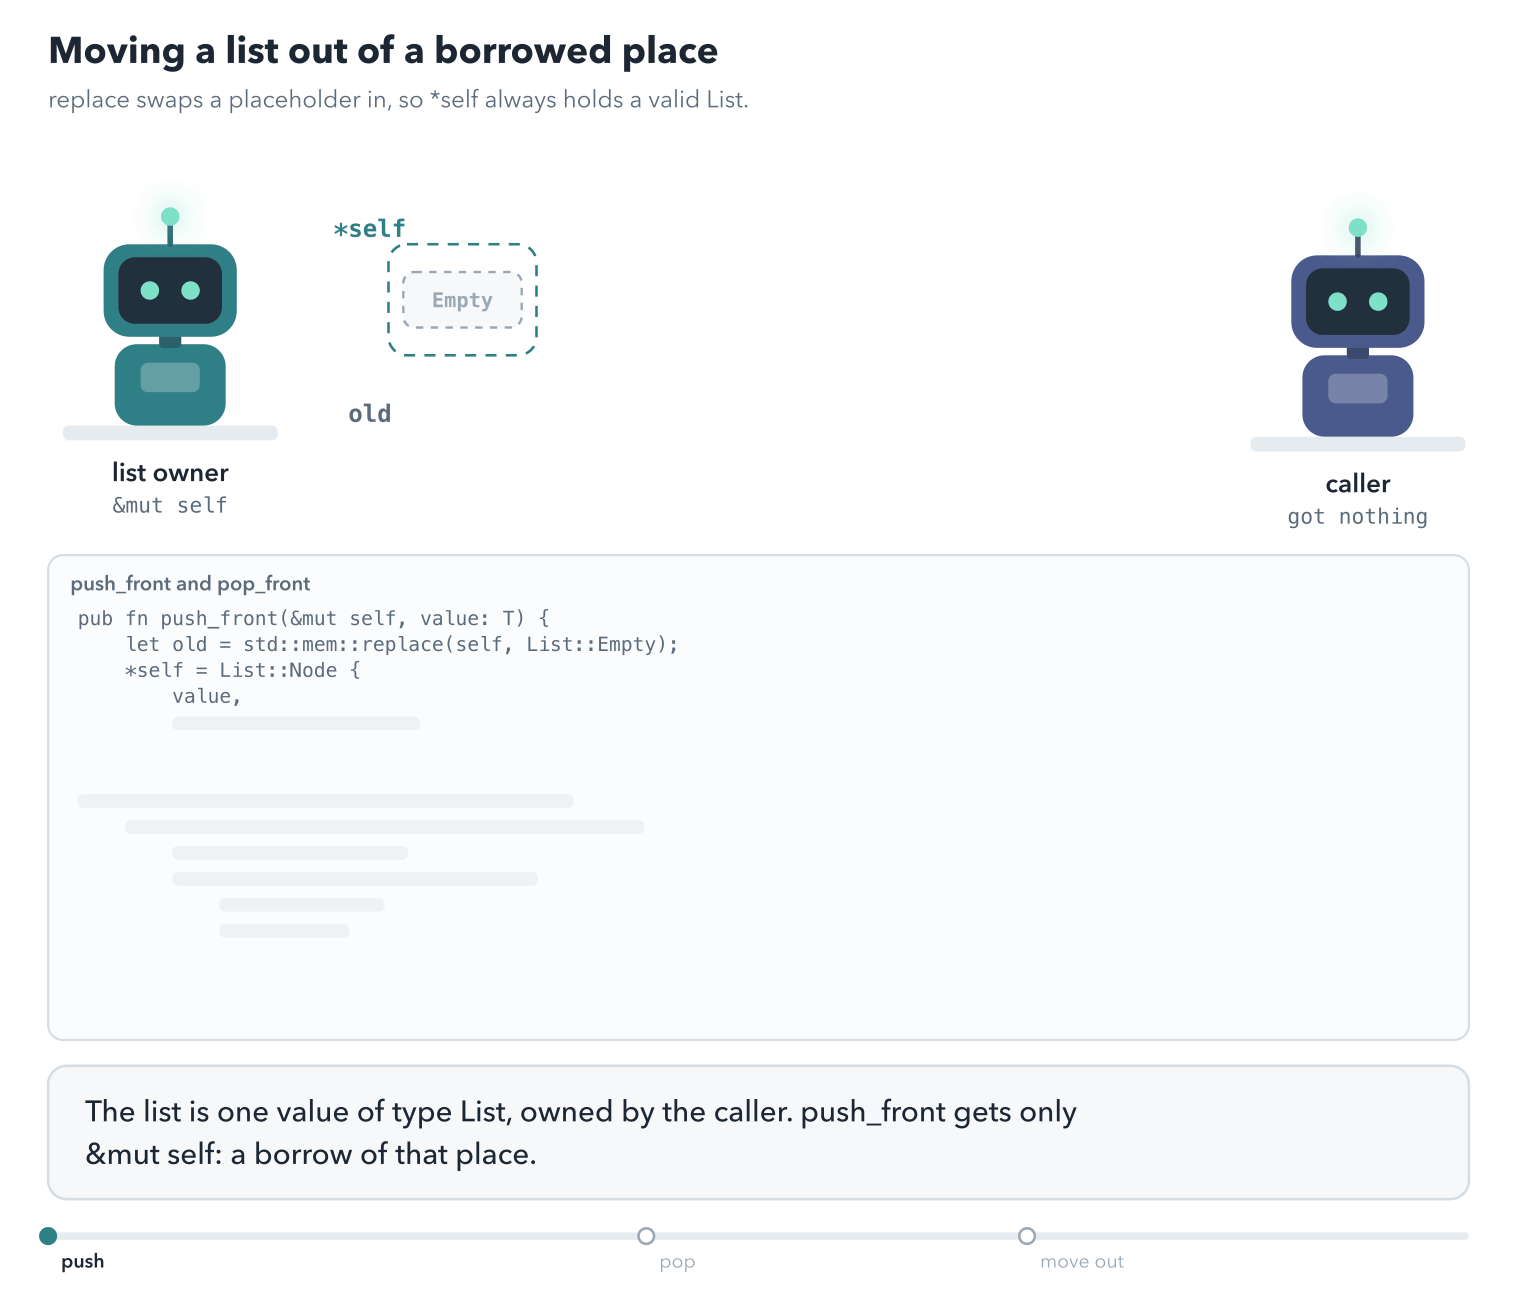
Task: Jump to the pop timeline marker
Action: pos(646,1236)
